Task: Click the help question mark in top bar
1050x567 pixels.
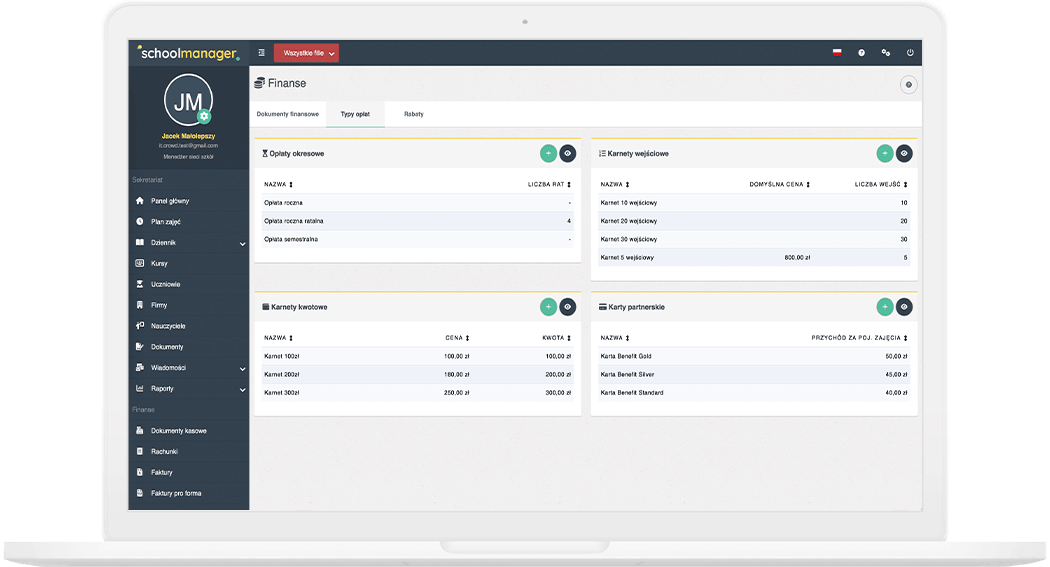Action: tap(861, 53)
